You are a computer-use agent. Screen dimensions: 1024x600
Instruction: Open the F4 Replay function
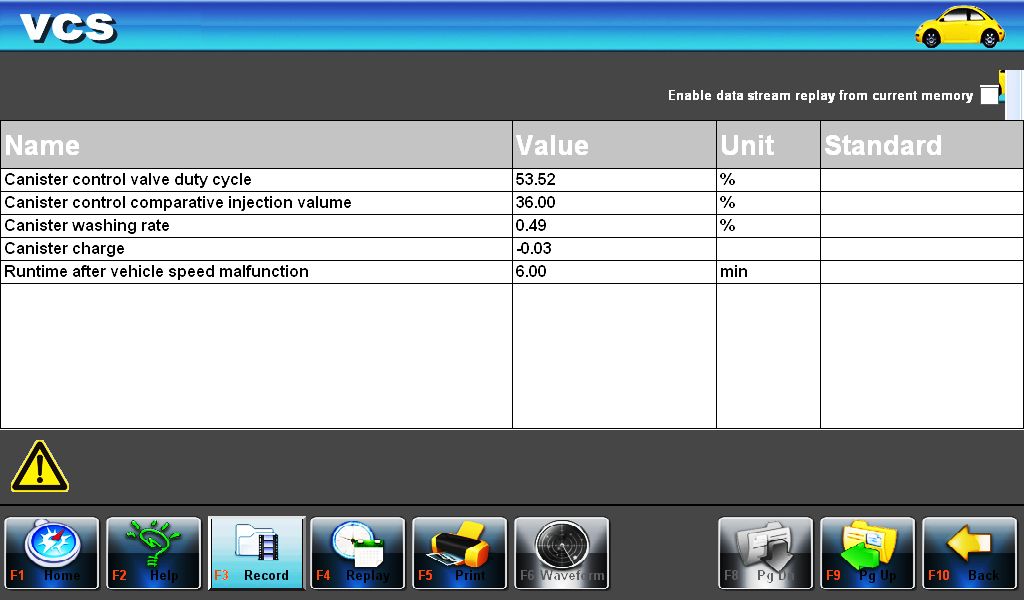[x=358, y=553]
